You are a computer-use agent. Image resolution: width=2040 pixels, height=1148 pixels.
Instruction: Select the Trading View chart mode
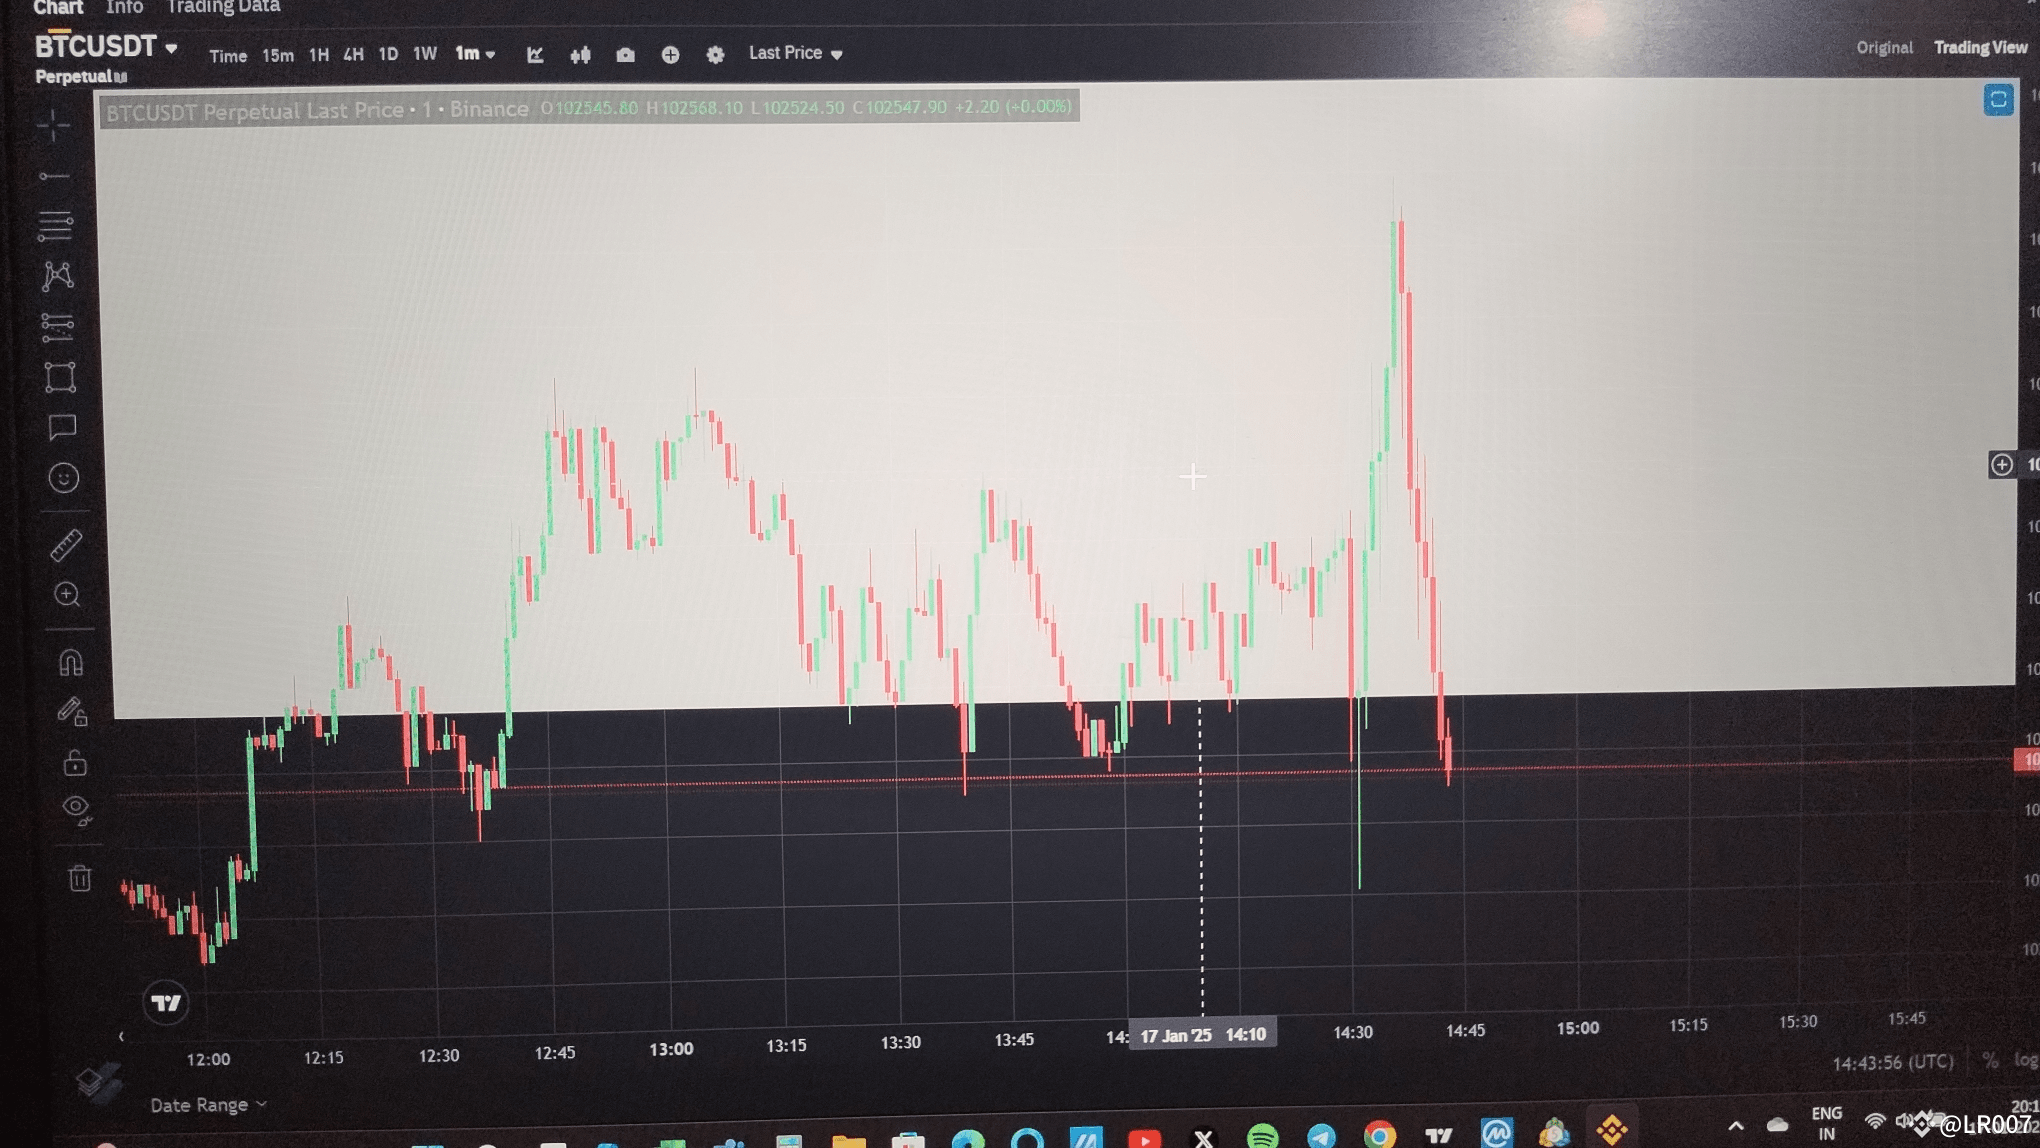(1980, 47)
